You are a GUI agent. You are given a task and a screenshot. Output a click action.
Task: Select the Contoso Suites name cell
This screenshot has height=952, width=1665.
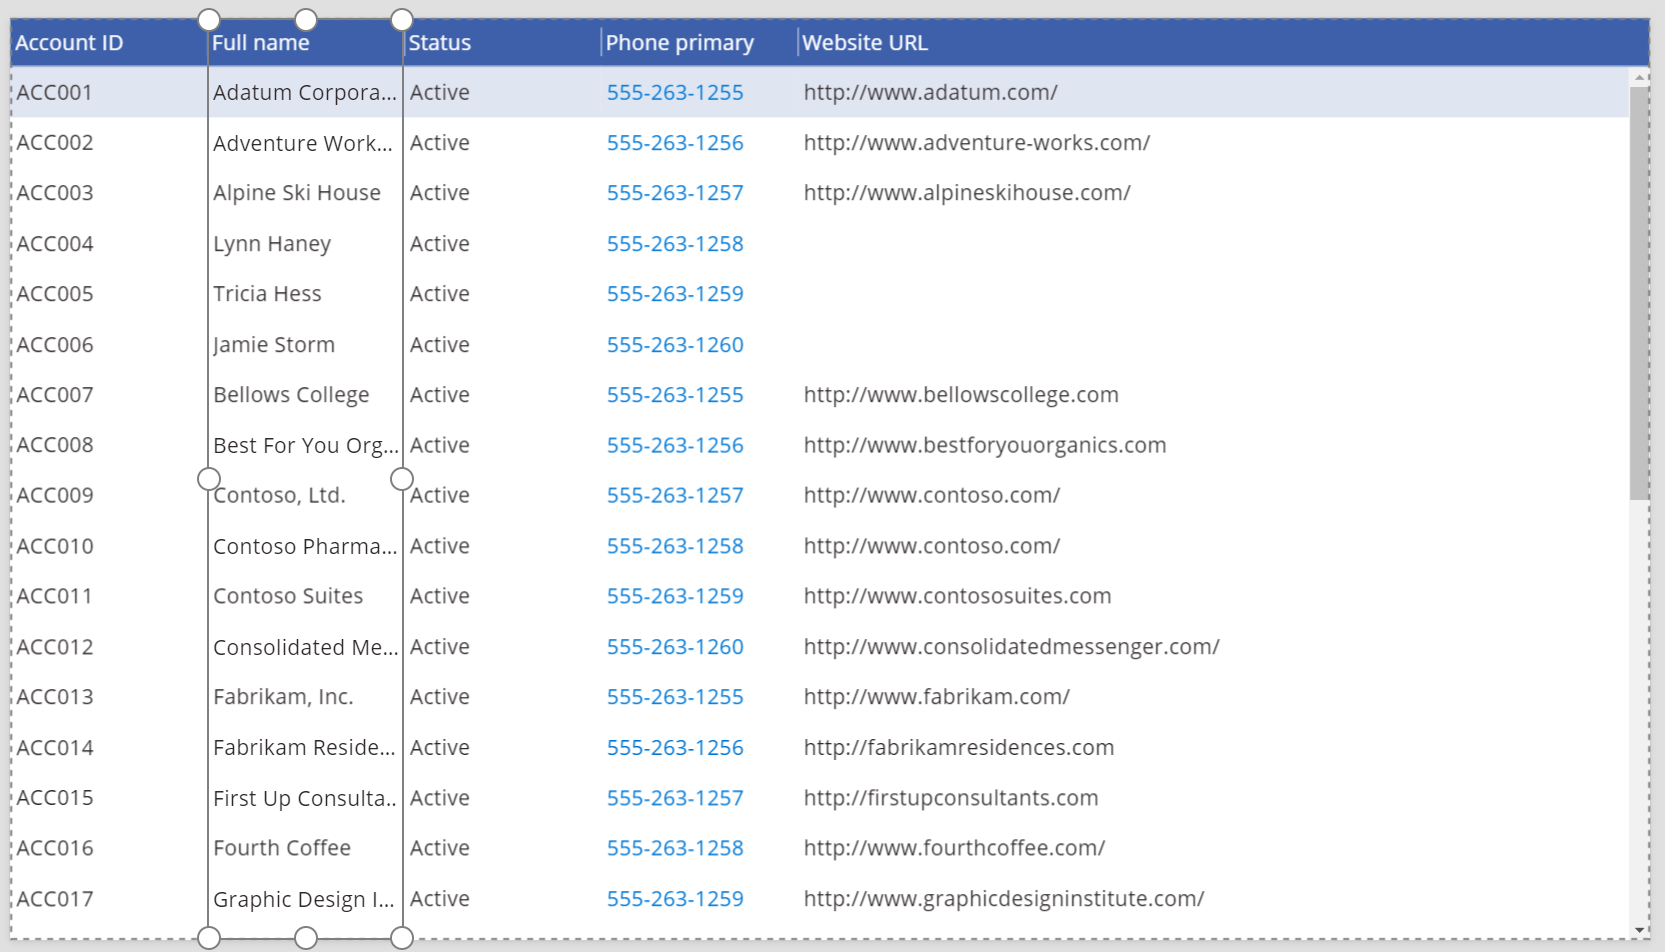coord(288,596)
